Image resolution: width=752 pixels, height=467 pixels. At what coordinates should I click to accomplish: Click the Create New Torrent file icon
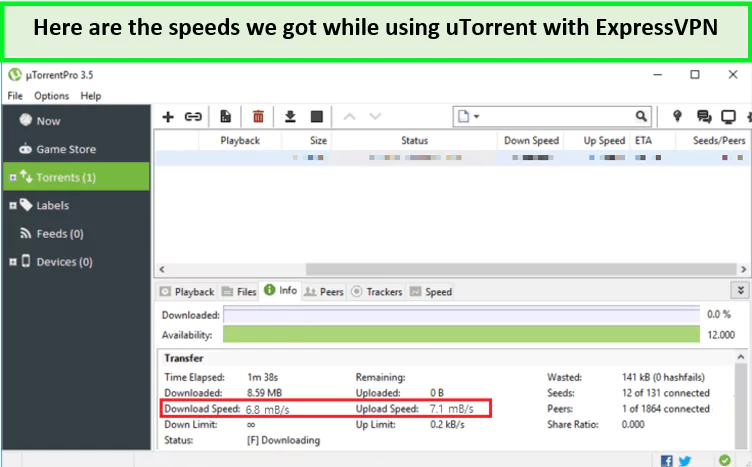tap(225, 117)
